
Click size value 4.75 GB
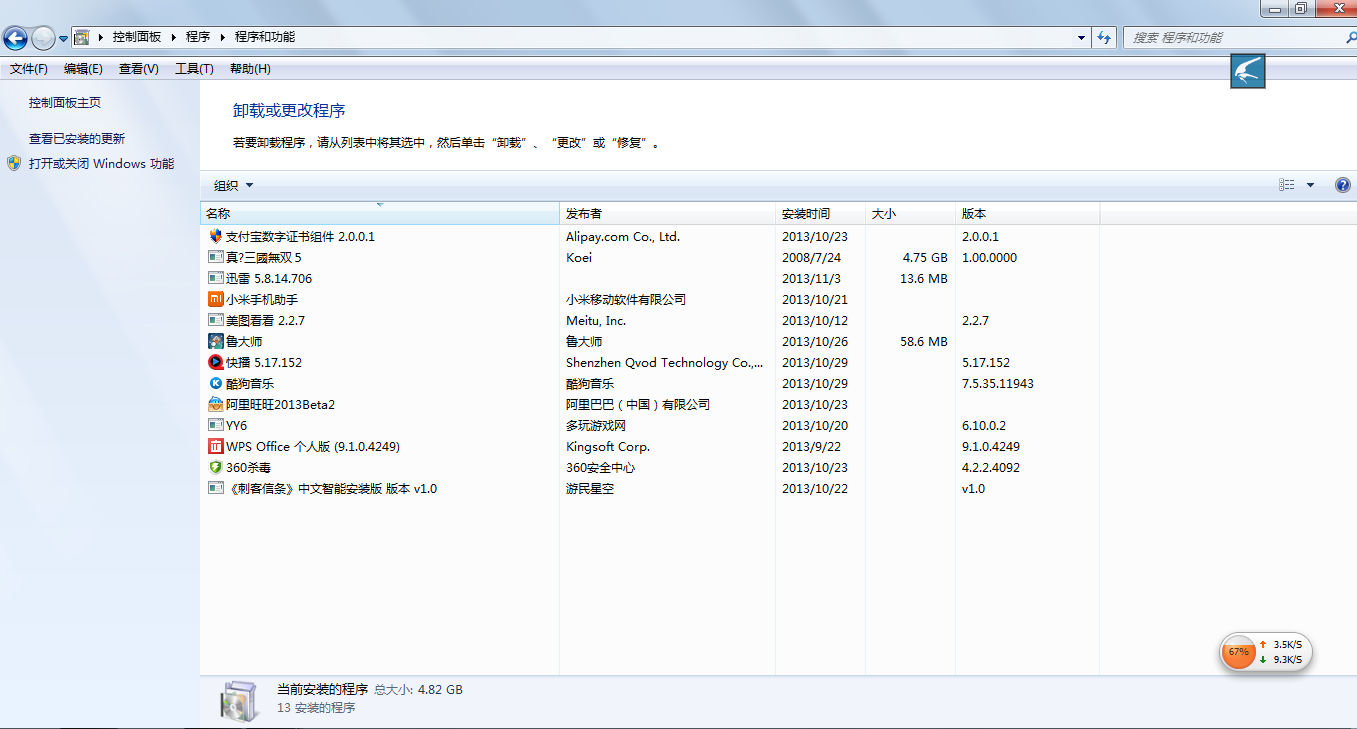925,258
